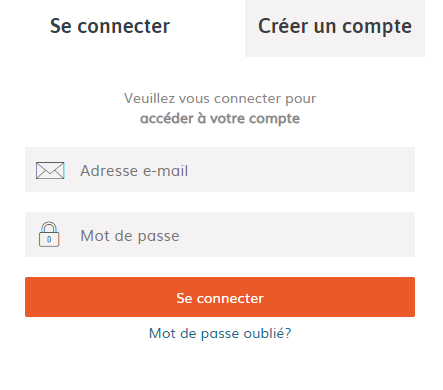Place cursor in the password box
Viewport: 443px width, 390px height.
(x=220, y=234)
